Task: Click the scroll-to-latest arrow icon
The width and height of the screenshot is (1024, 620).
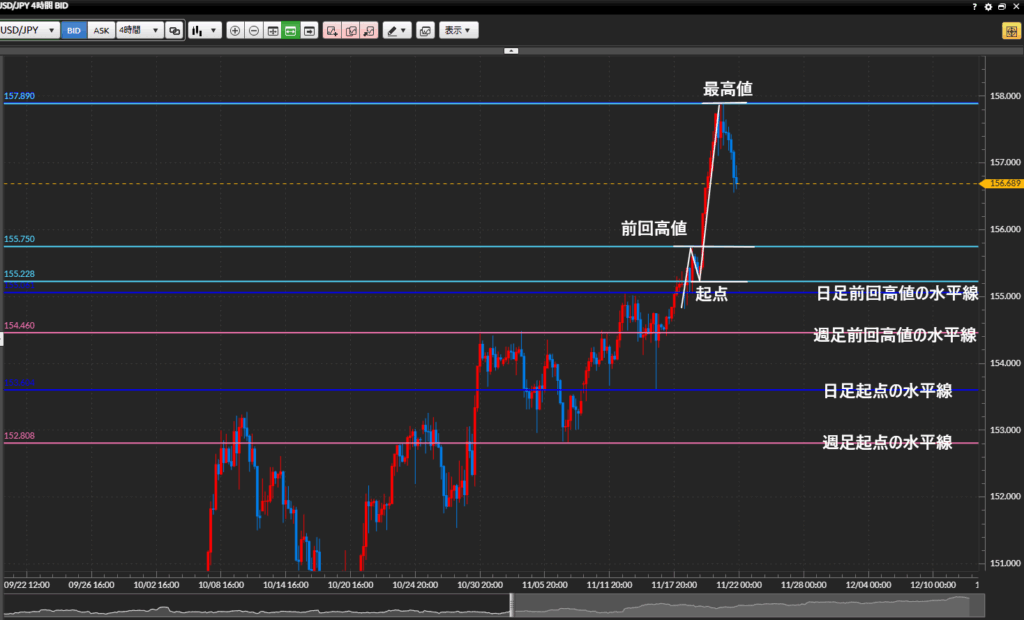Action: [310, 31]
